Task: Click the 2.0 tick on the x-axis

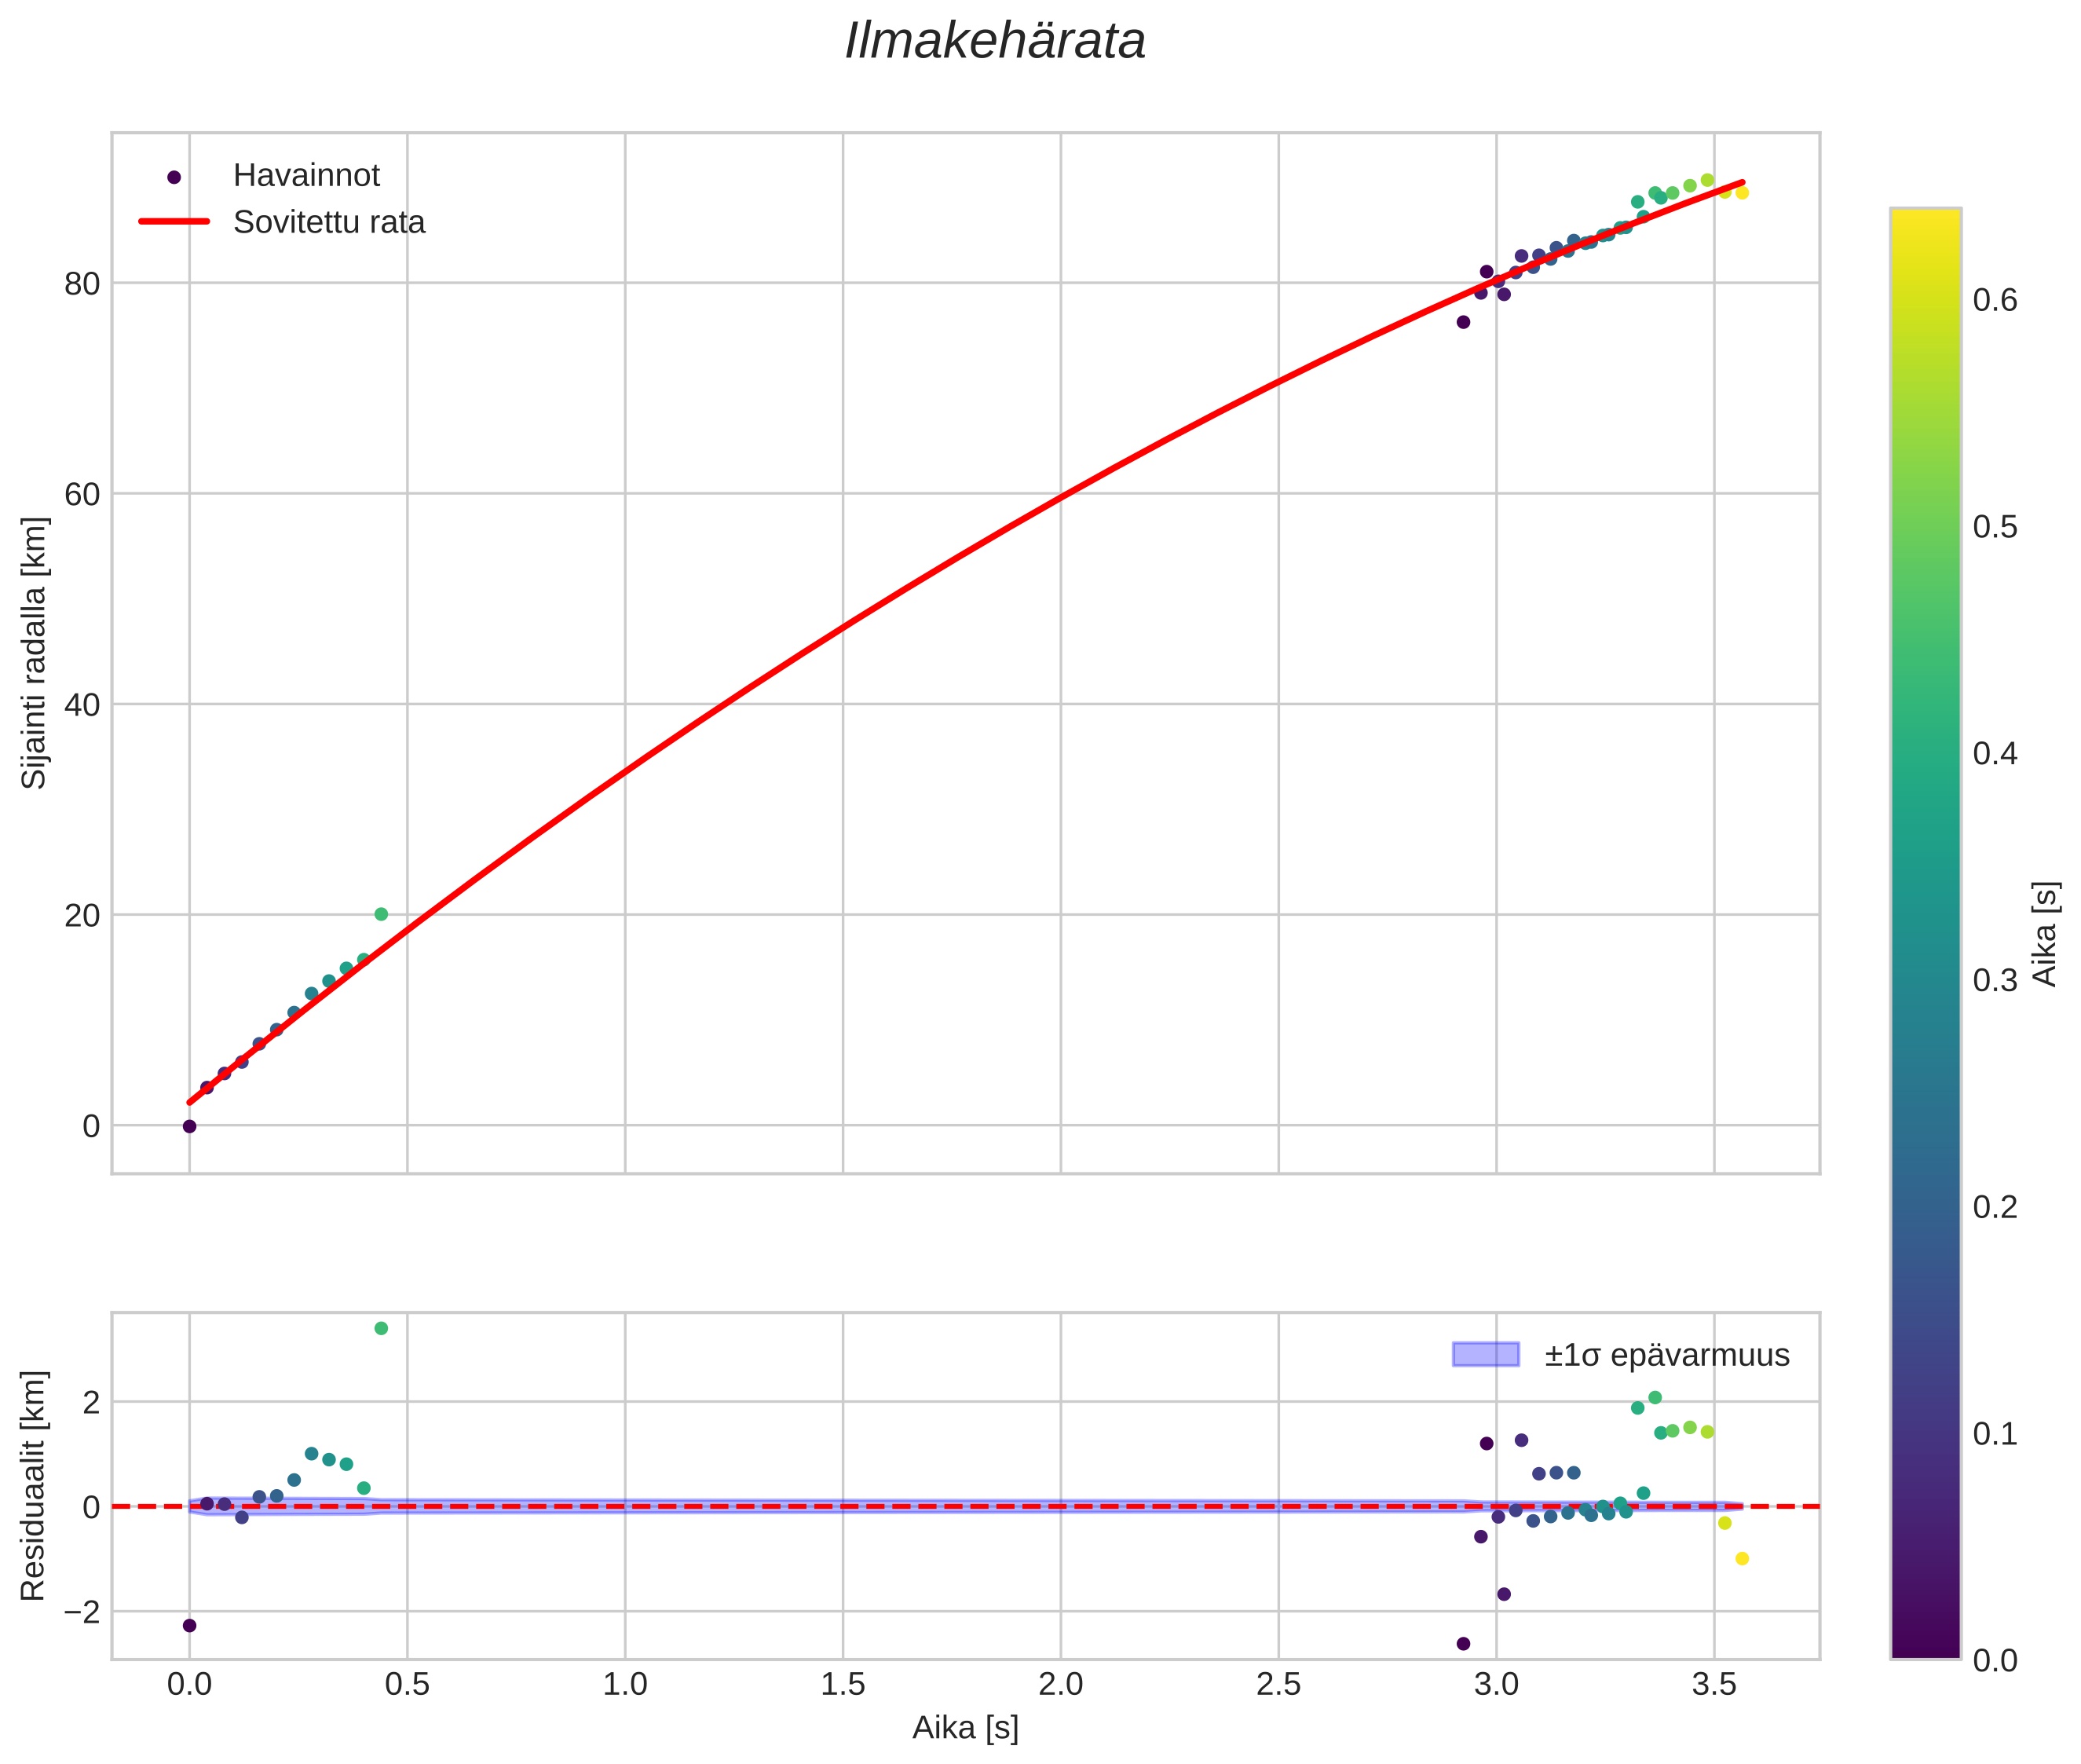Action: pyautogui.click(x=1060, y=1684)
